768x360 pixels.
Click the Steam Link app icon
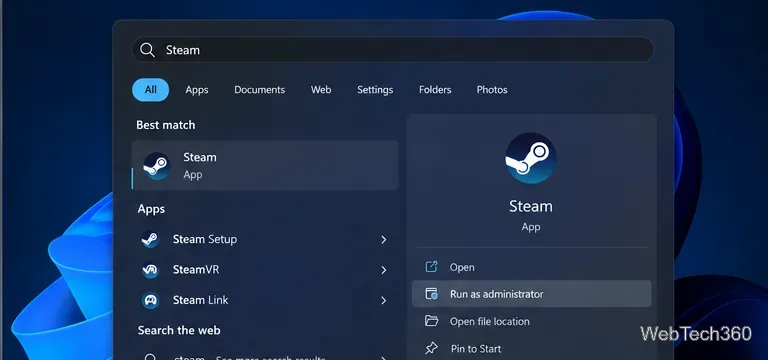pos(150,300)
